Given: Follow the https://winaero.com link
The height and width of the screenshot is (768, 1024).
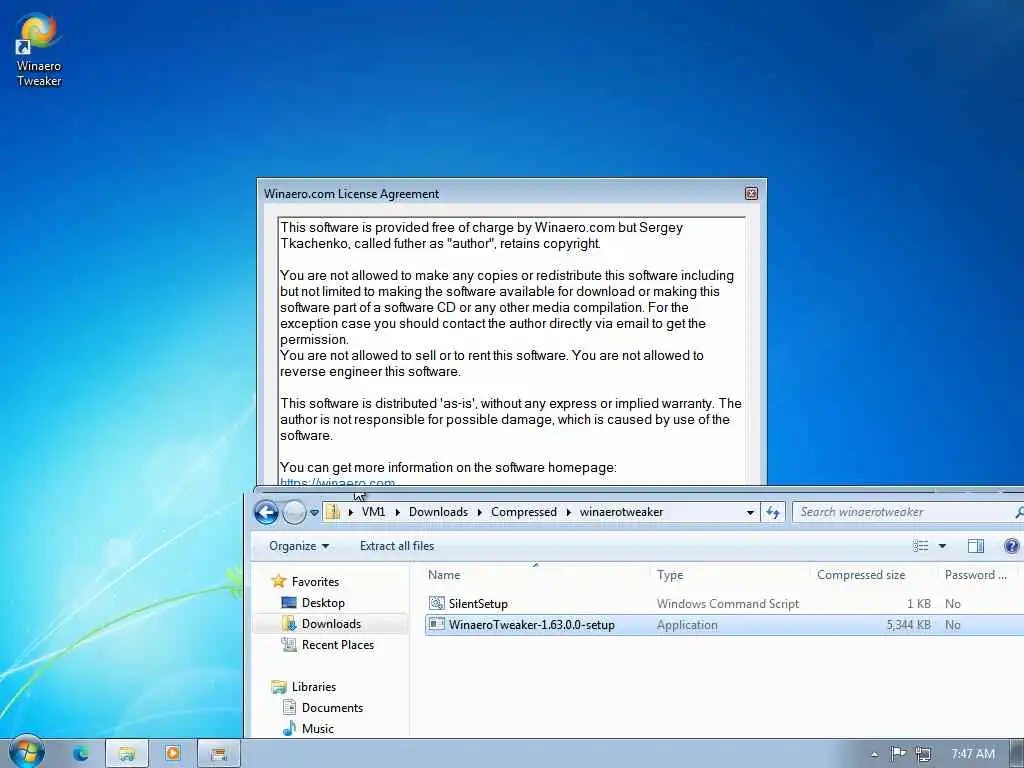Looking at the screenshot, I should tap(337, 482).
